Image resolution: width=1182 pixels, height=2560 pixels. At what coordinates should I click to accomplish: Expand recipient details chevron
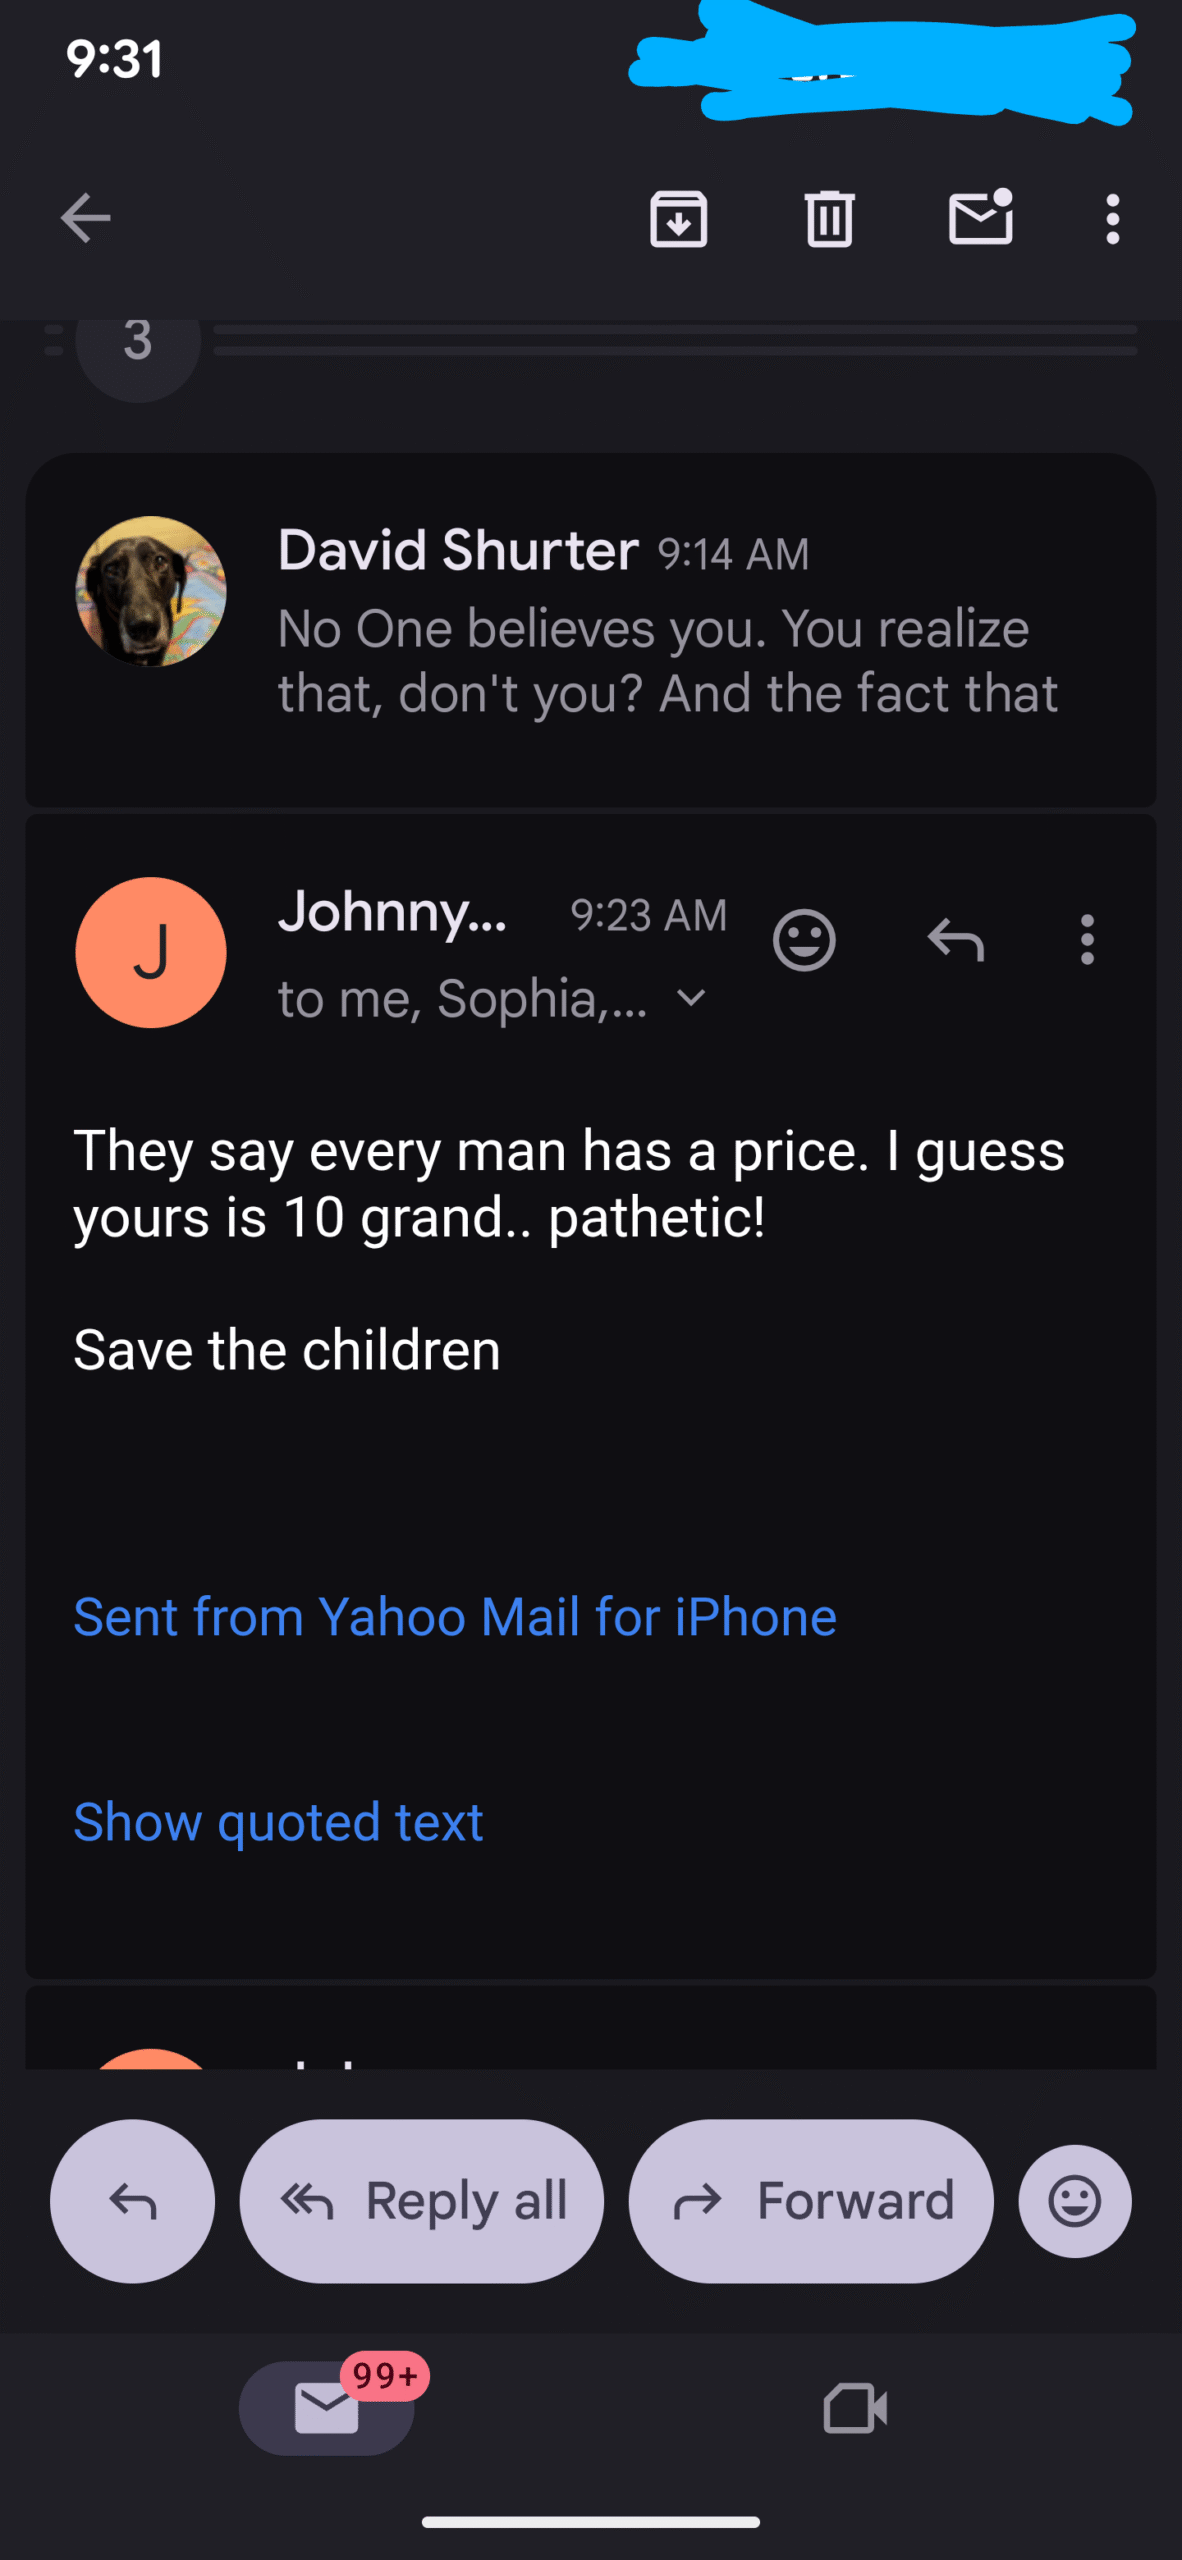(691, 997)
